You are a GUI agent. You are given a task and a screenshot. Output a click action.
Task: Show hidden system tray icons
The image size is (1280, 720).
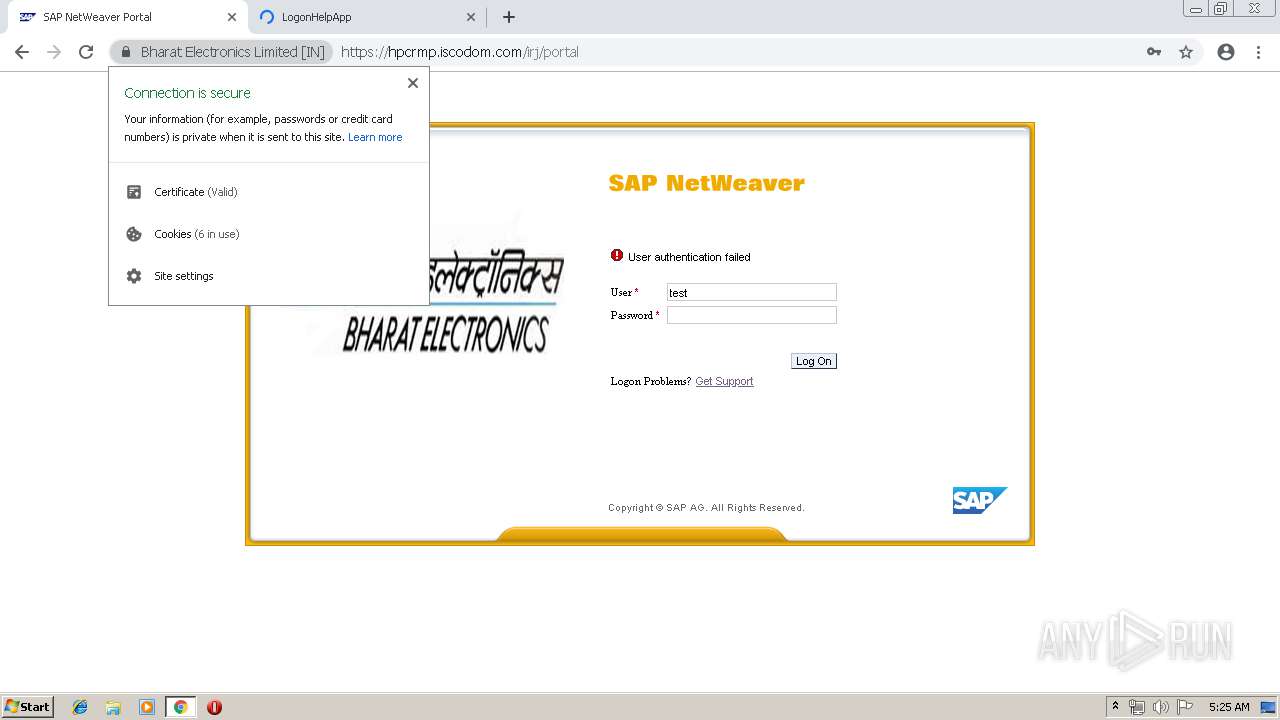click(1115, 707)
